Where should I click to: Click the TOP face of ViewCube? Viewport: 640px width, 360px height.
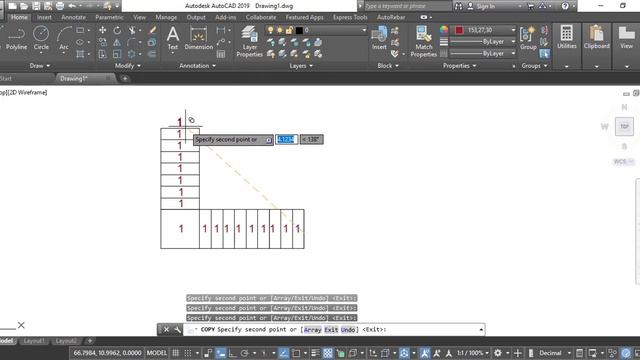624,127
